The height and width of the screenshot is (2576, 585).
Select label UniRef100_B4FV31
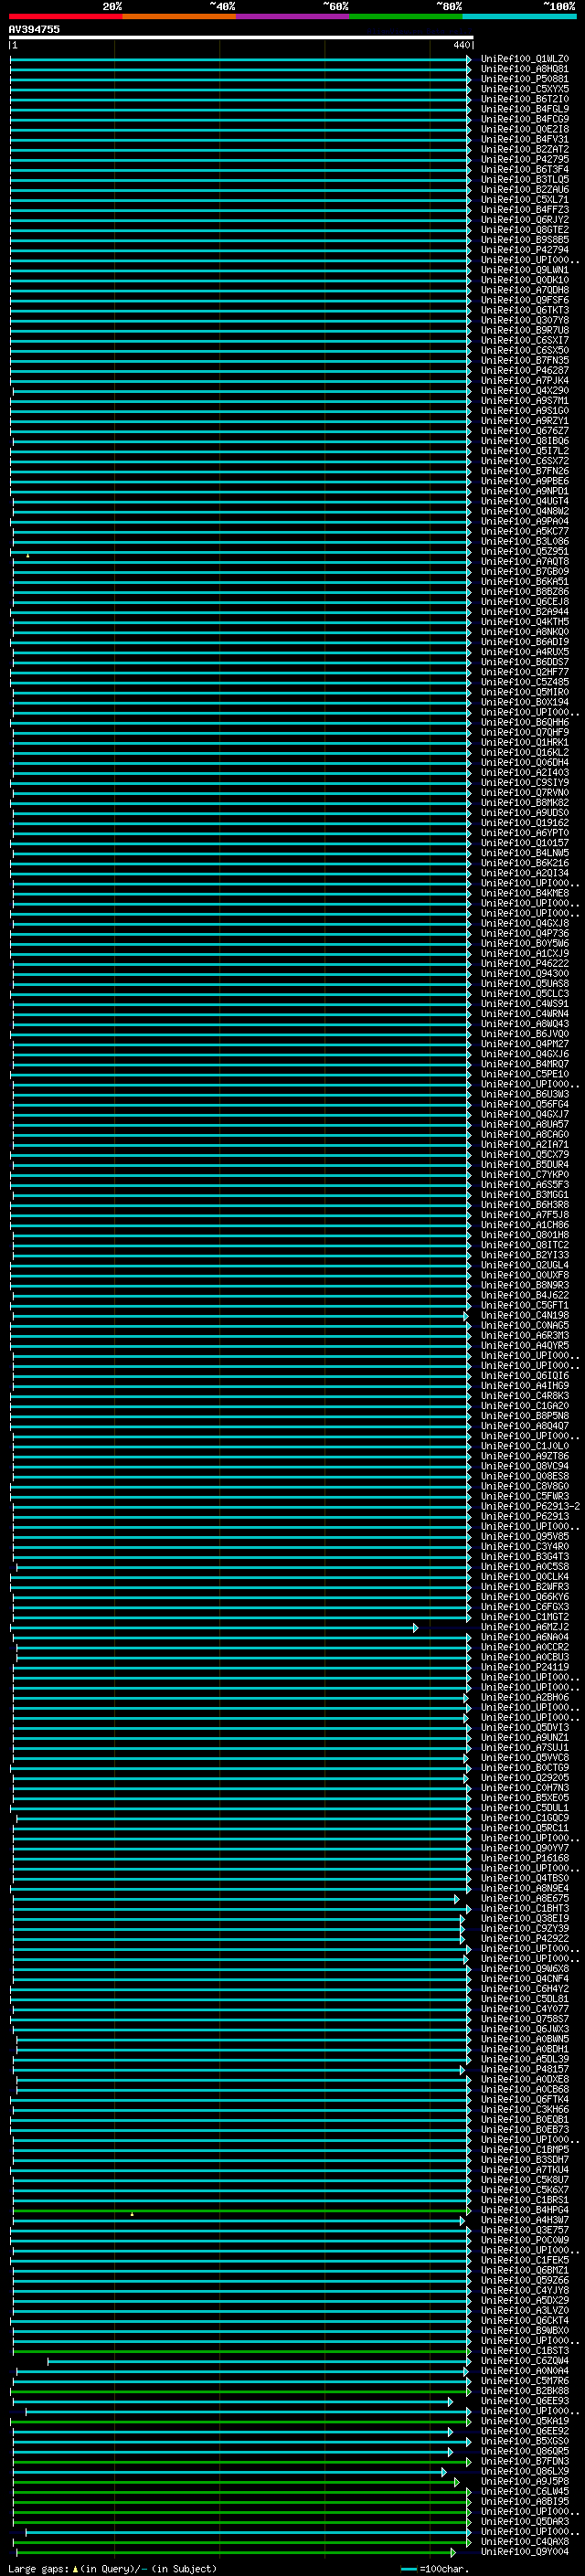coord(524,139)
